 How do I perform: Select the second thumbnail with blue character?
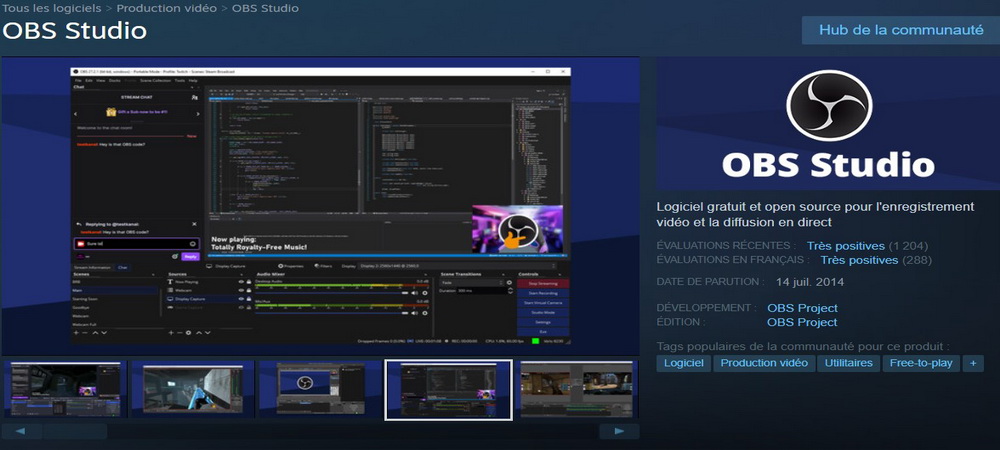click(192, 389)
